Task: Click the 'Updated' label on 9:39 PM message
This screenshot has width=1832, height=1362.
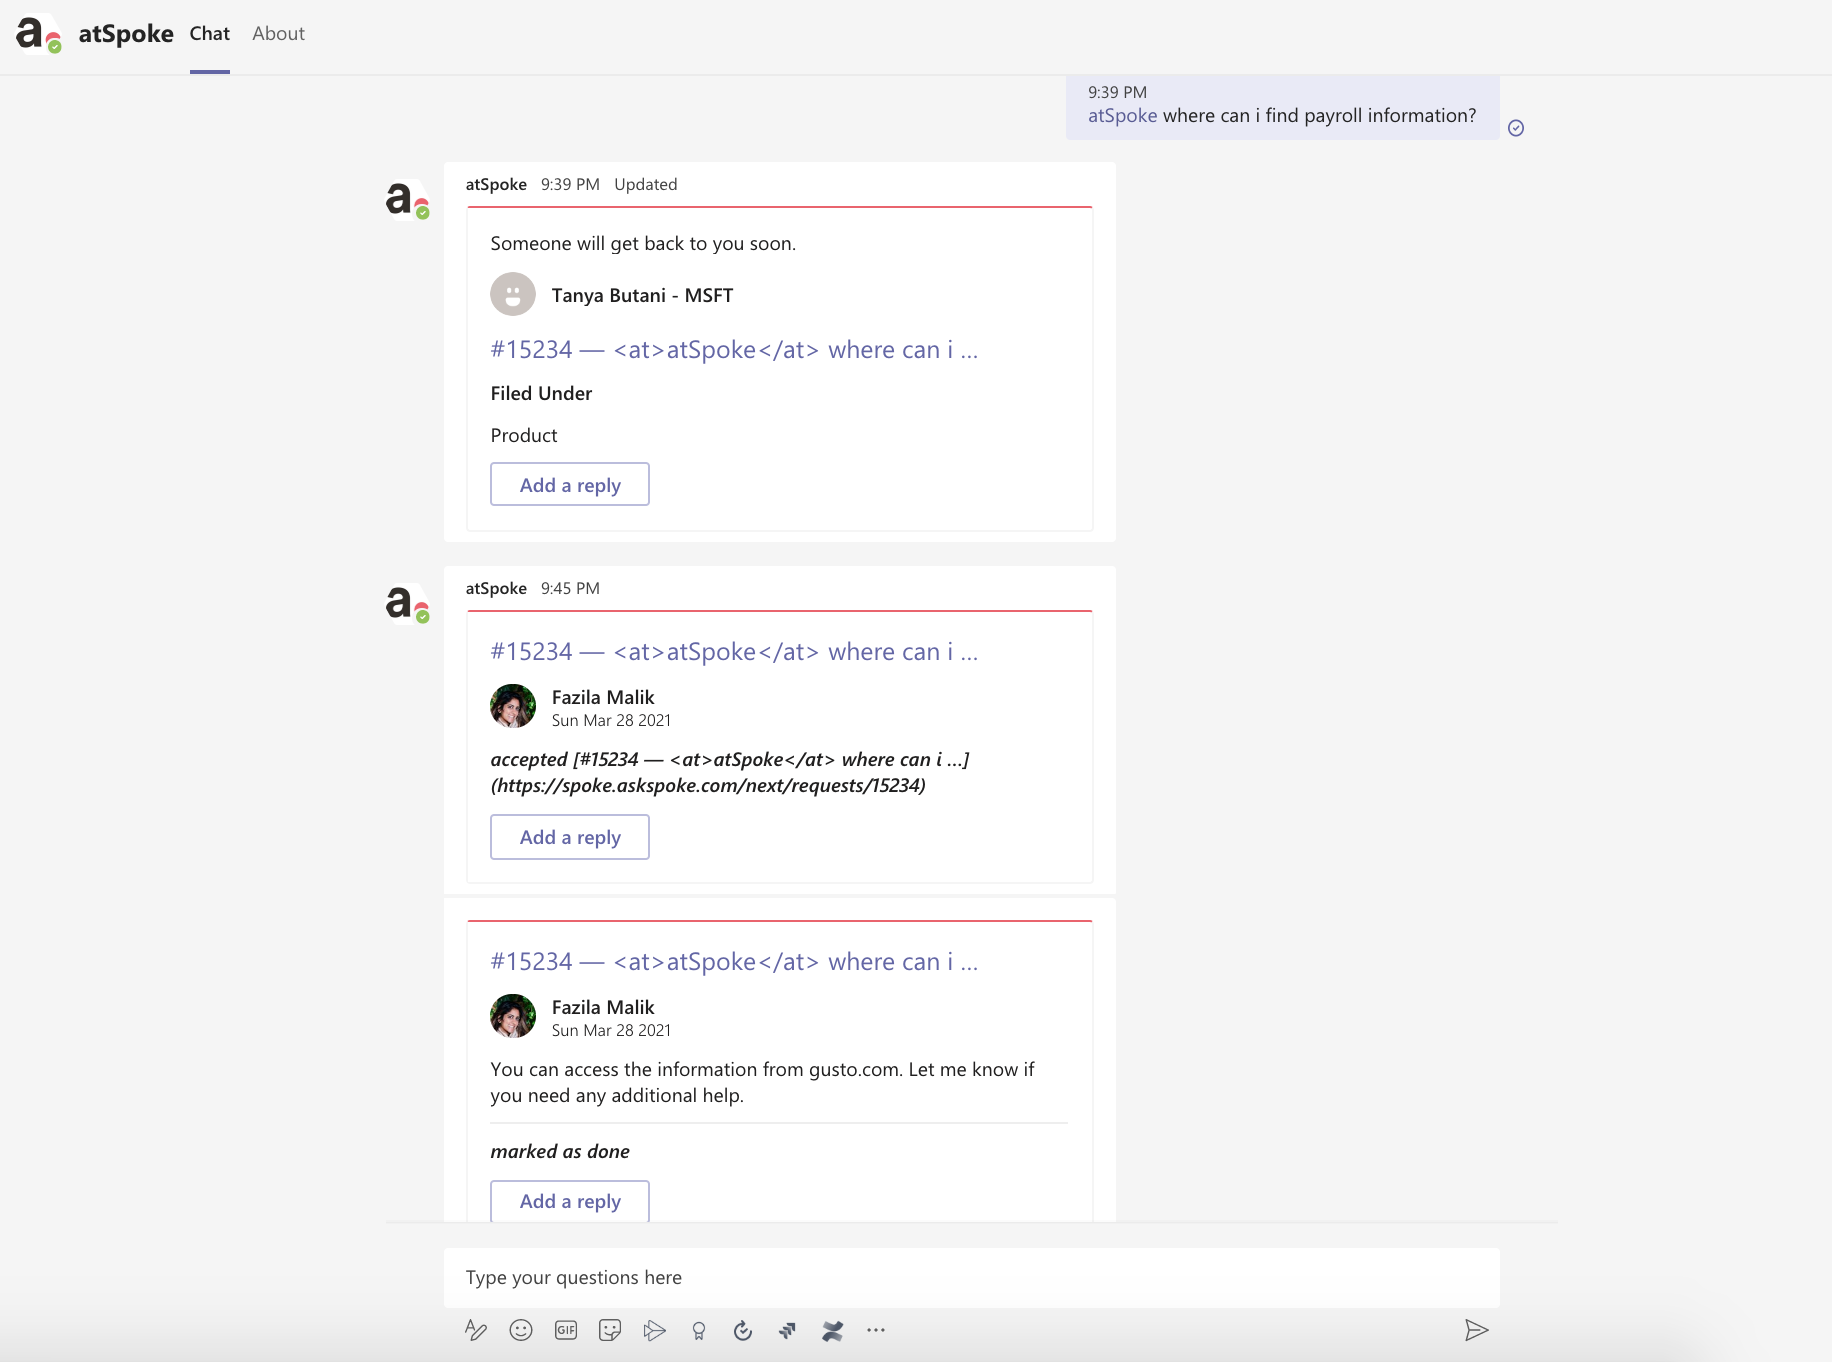Action: [x=646, y=184]
